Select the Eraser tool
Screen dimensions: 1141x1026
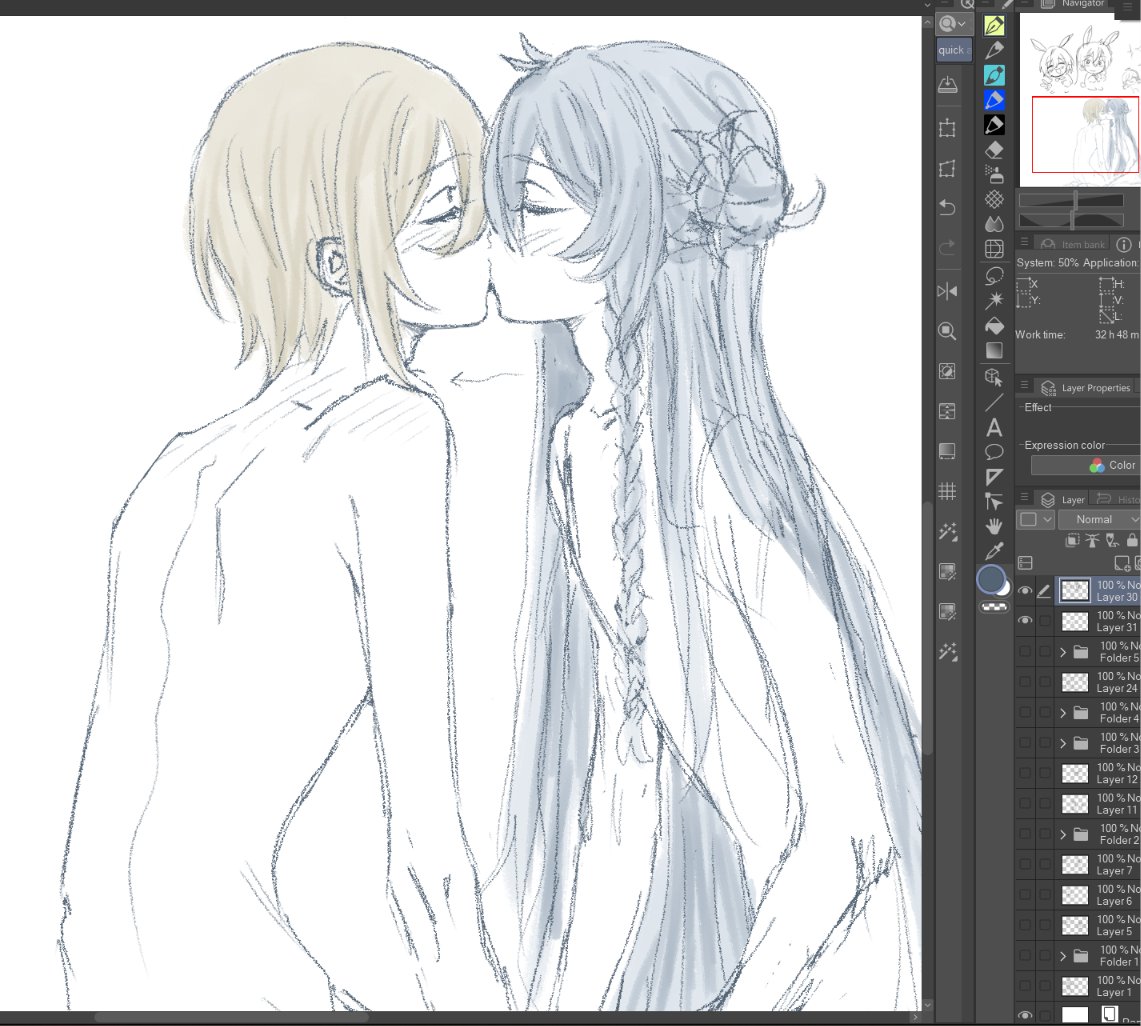click(994, 150)
